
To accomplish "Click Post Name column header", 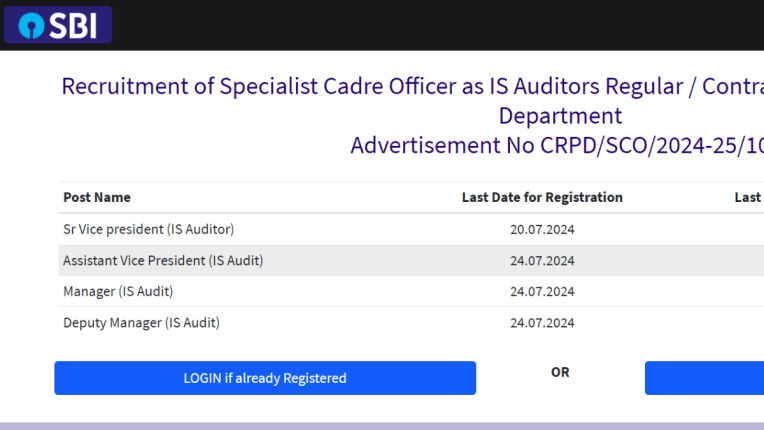I will (97, 197).
